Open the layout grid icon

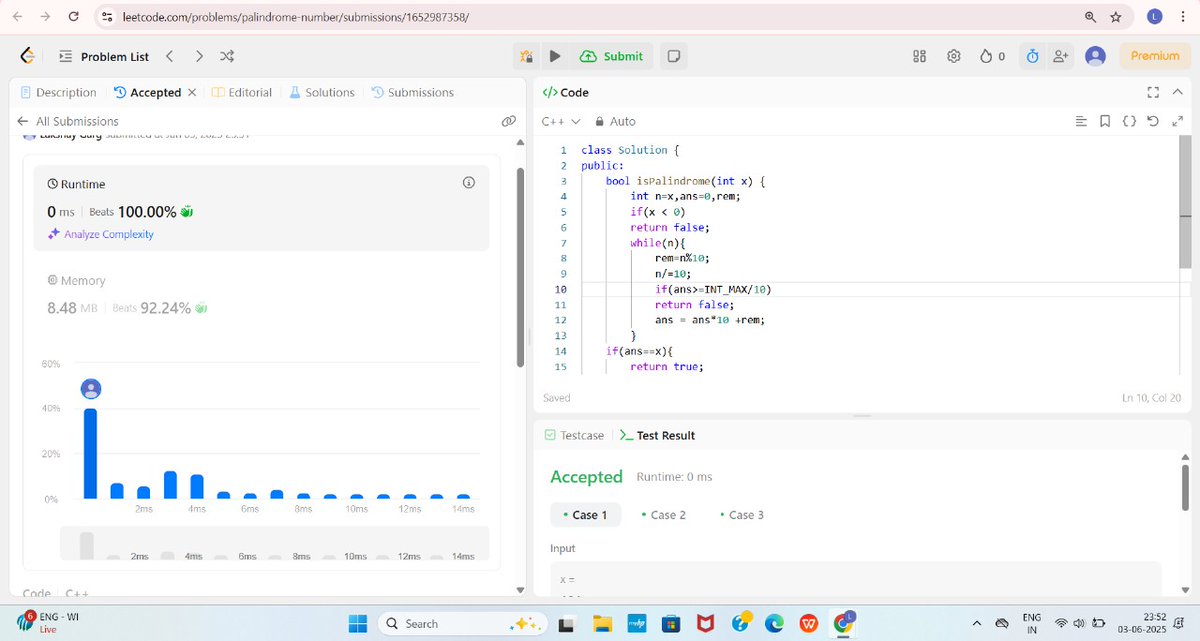pyautogui.click(x=920, y=56)
